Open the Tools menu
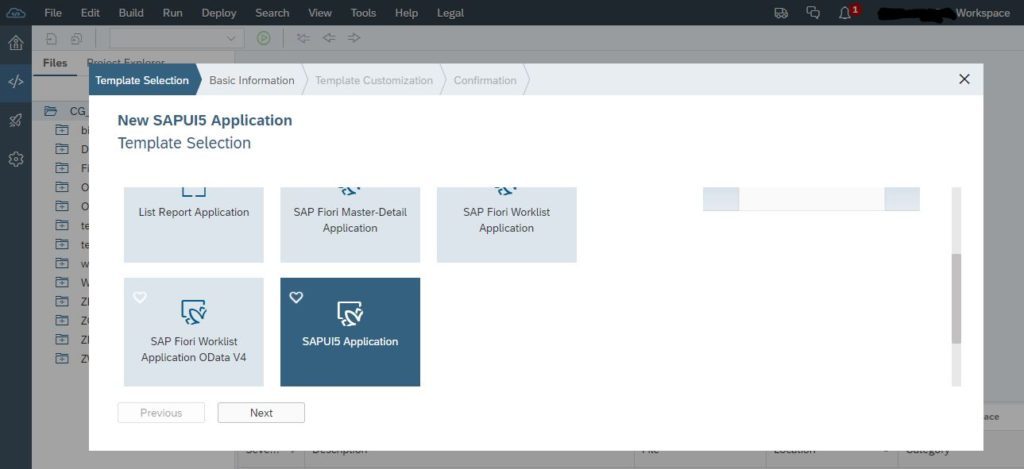 click(x=363, y=13)
